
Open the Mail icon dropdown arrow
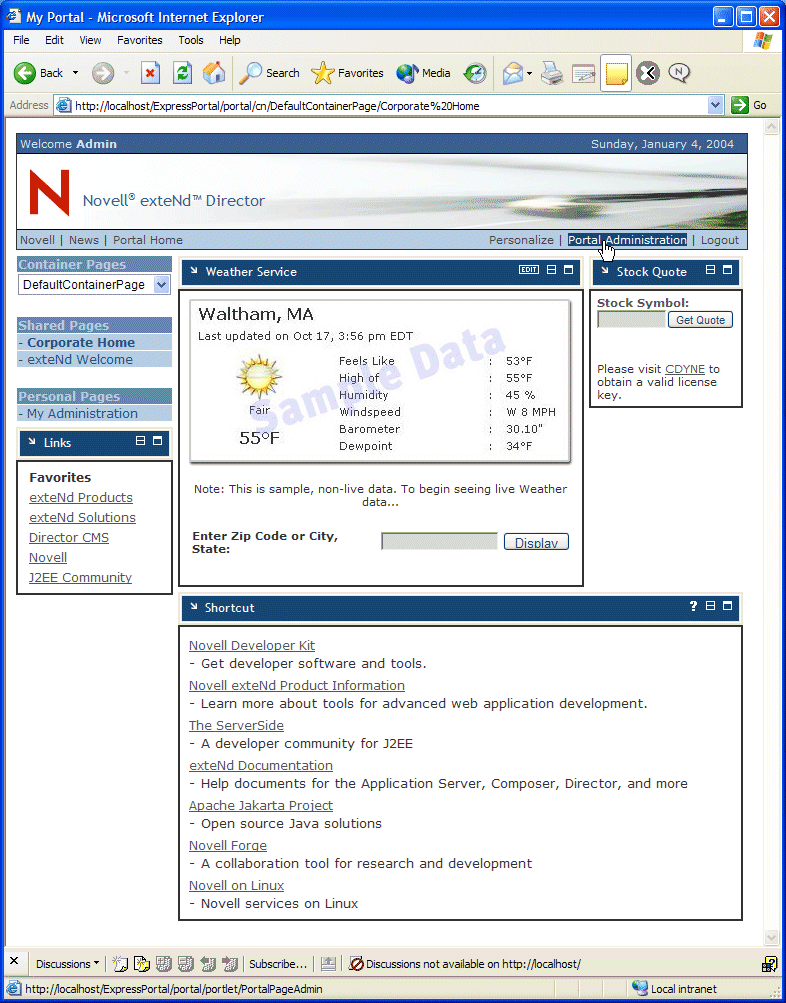pyautogui.click(x=530, y=74)
